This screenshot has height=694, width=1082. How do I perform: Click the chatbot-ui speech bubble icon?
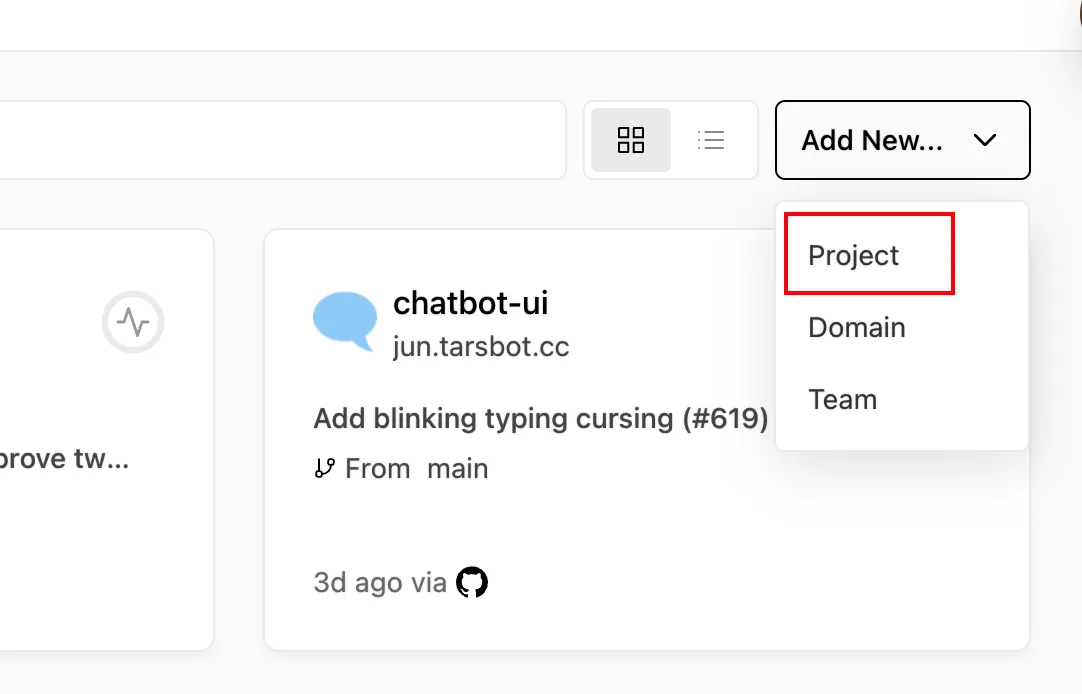pyautogui.click(x=345, y=321)
